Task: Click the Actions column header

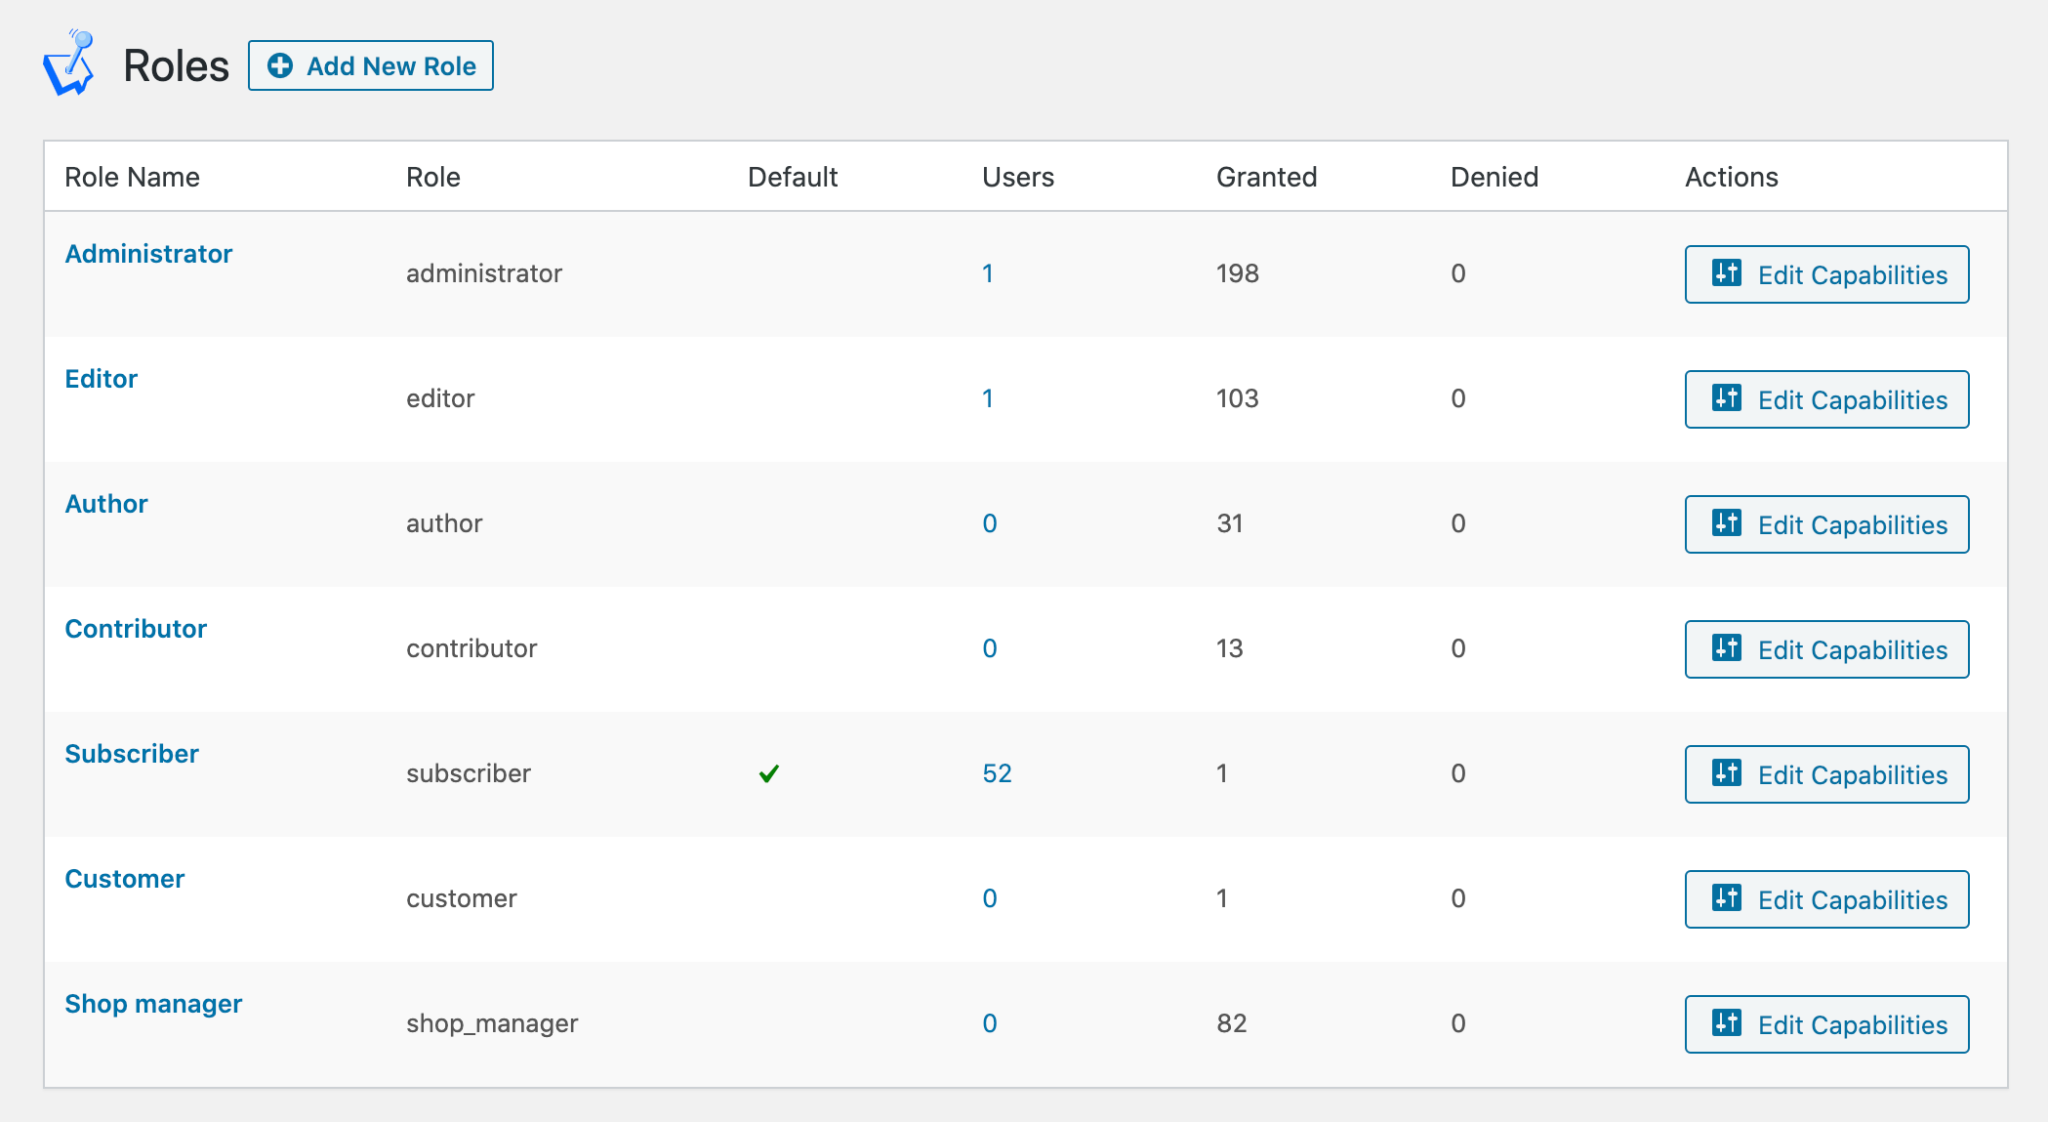Action: coord(1731,177)
